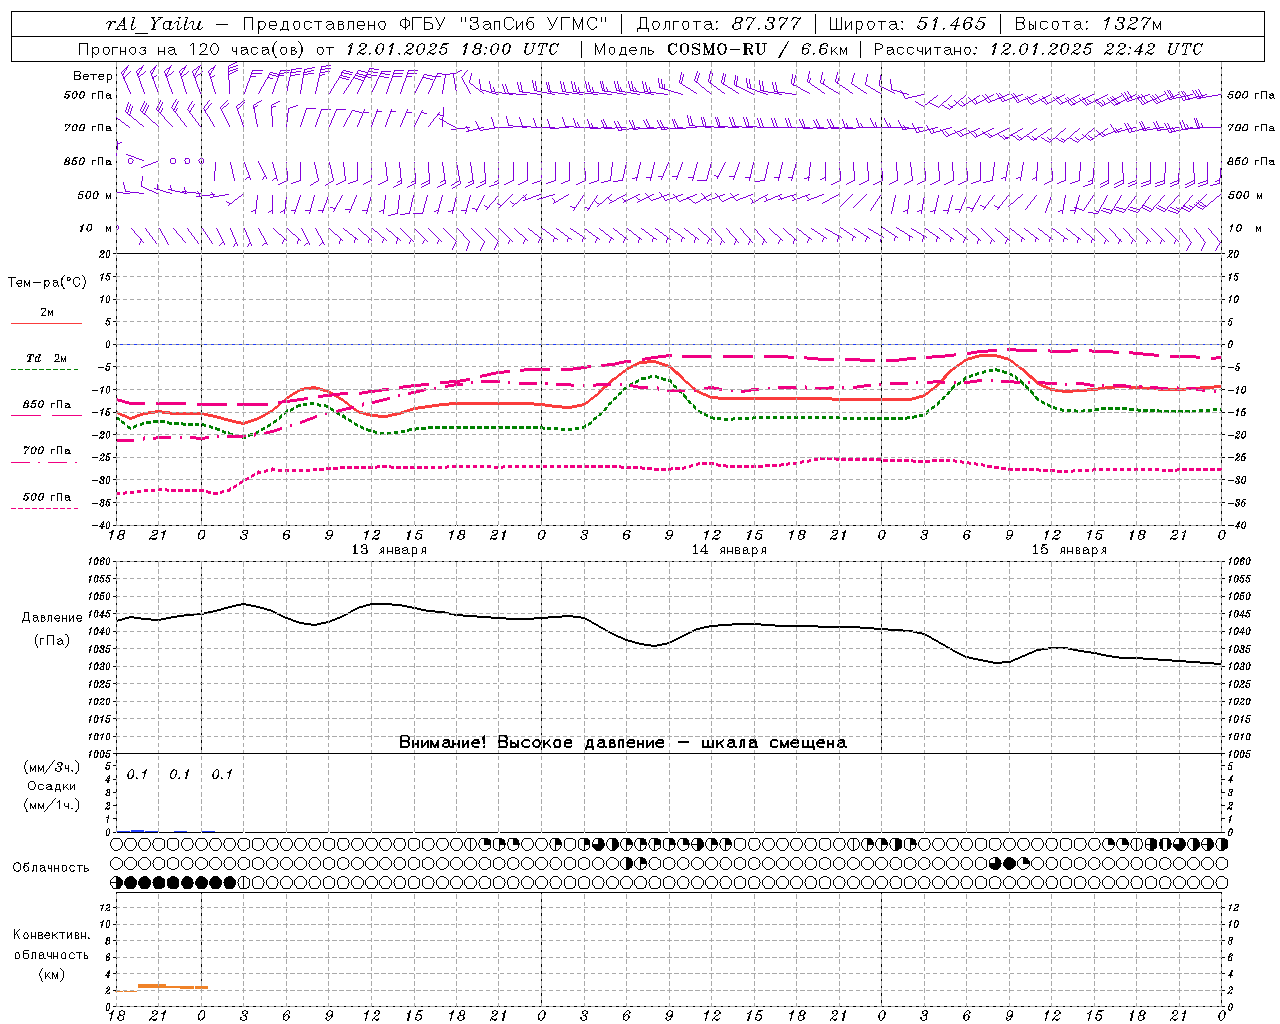The width and height of the screenshot is (1280, 1024).
Task: Click the Давление panel label
Action: pyautogui.click(x=52, y=618)
